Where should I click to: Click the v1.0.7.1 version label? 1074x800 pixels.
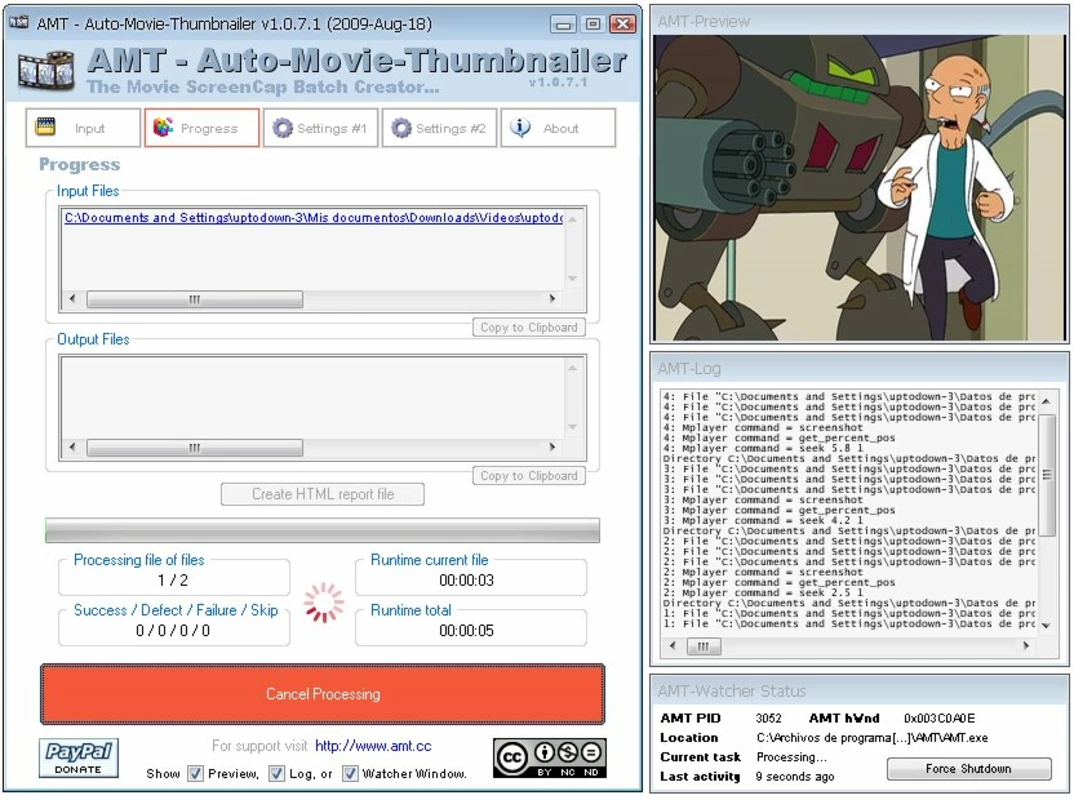pos(558,82)
